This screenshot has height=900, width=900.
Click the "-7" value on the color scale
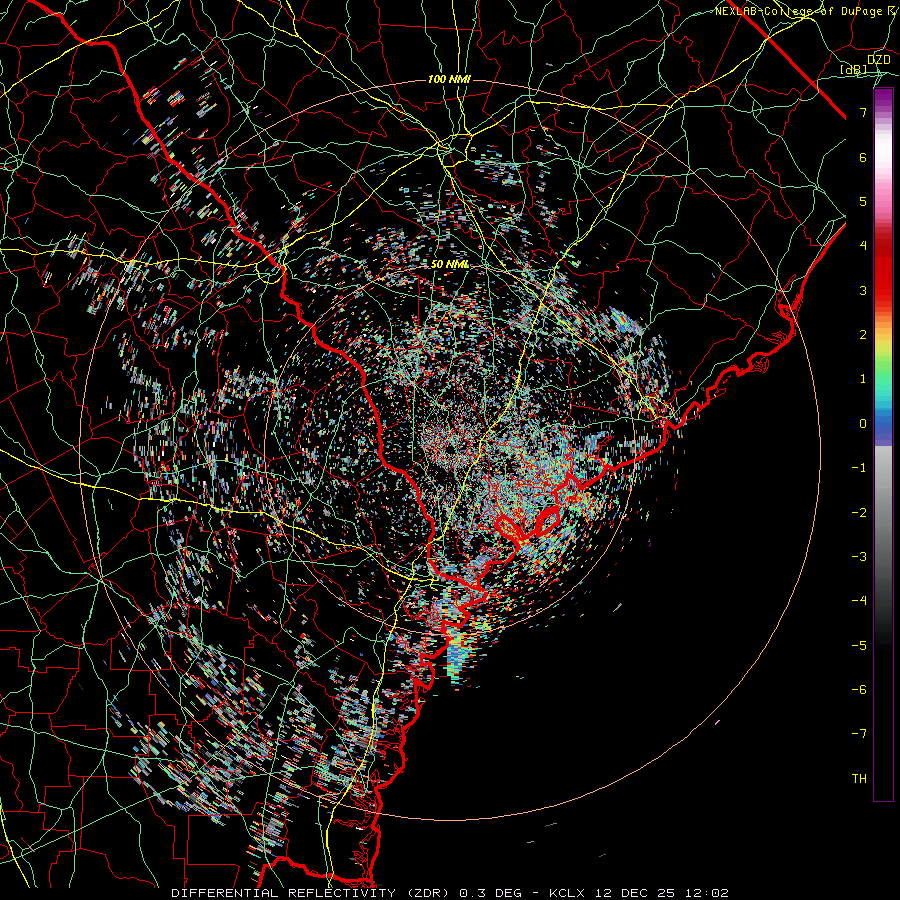click(859, 734)
